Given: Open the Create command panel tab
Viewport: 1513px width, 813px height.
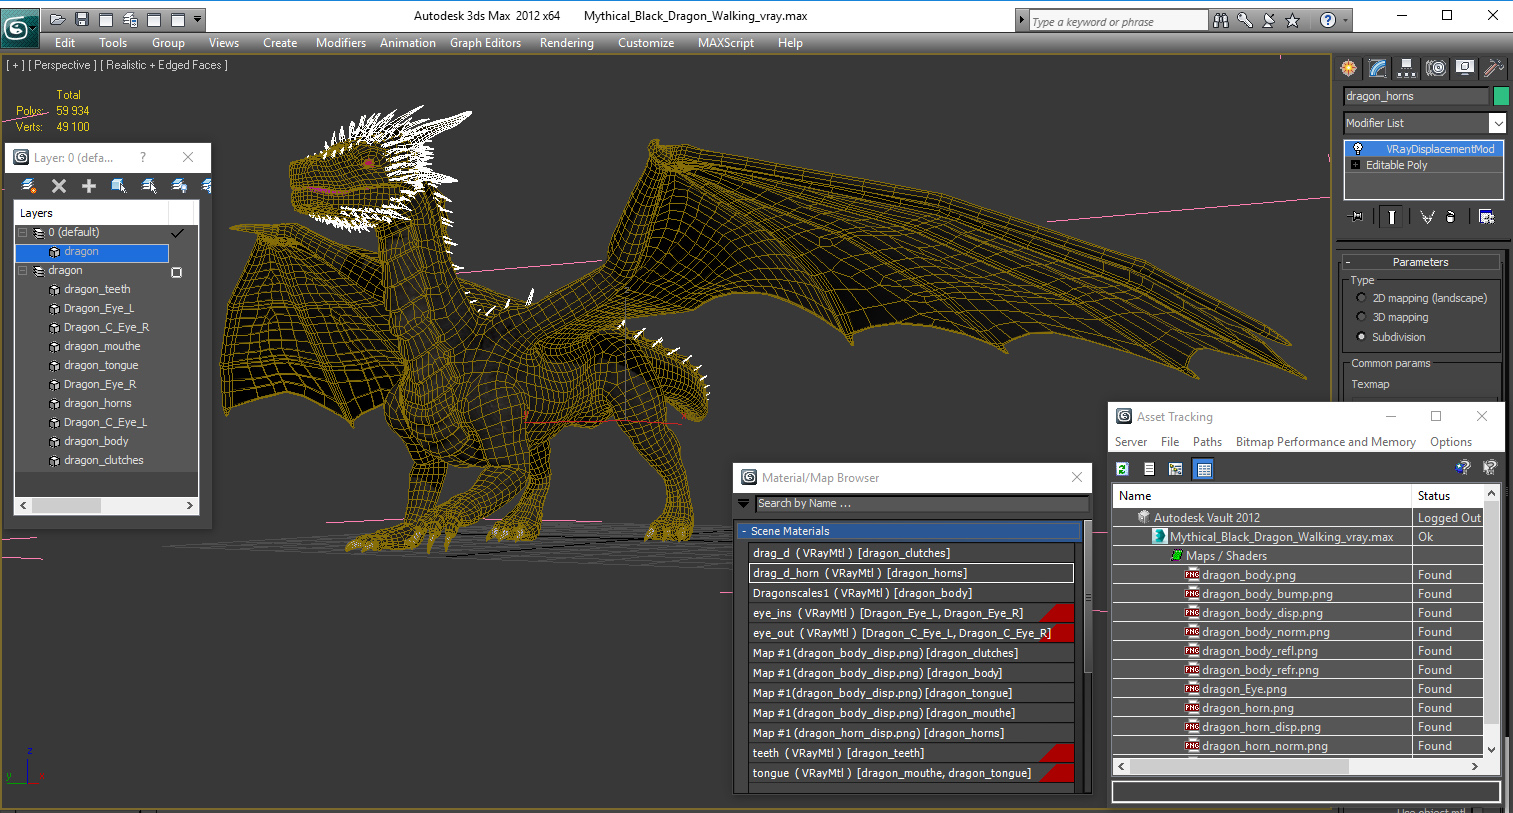Looking at the screenshot, I should (1349, 68).
